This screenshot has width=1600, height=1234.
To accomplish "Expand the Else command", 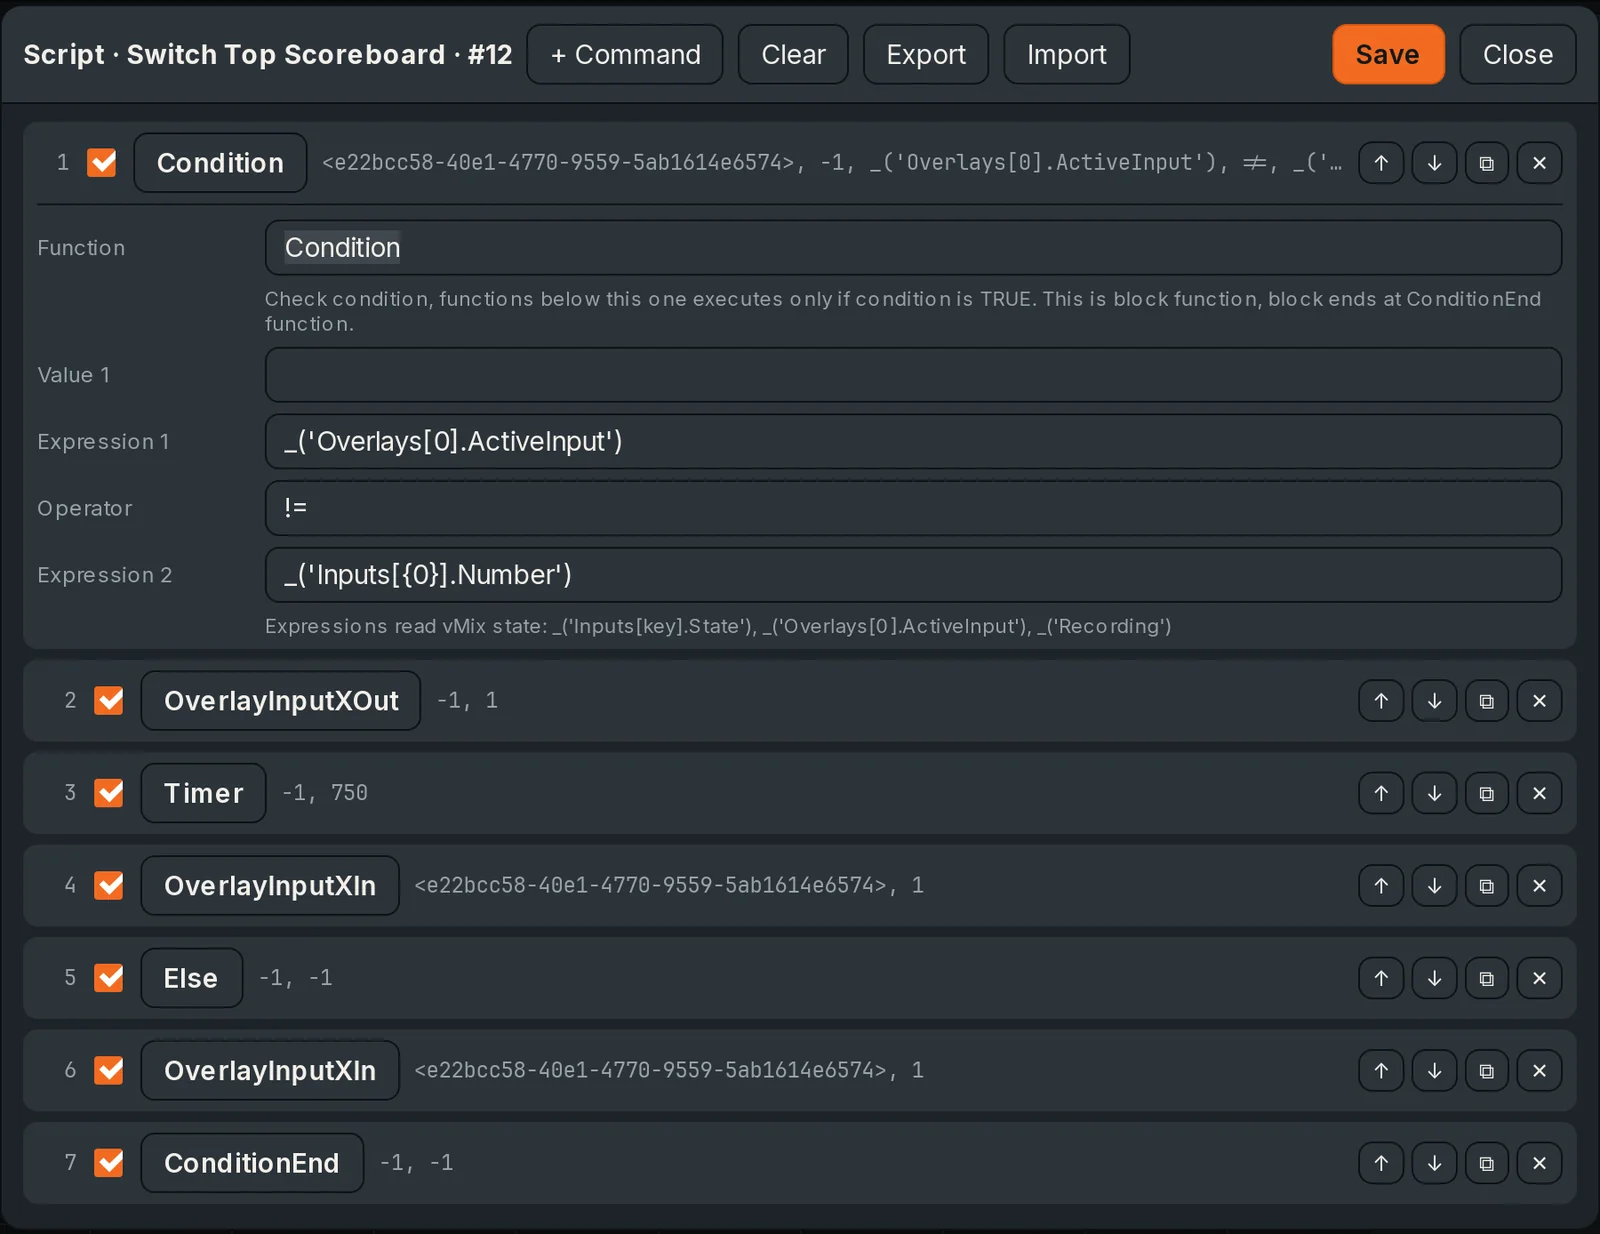I will [x=191, y=978].
